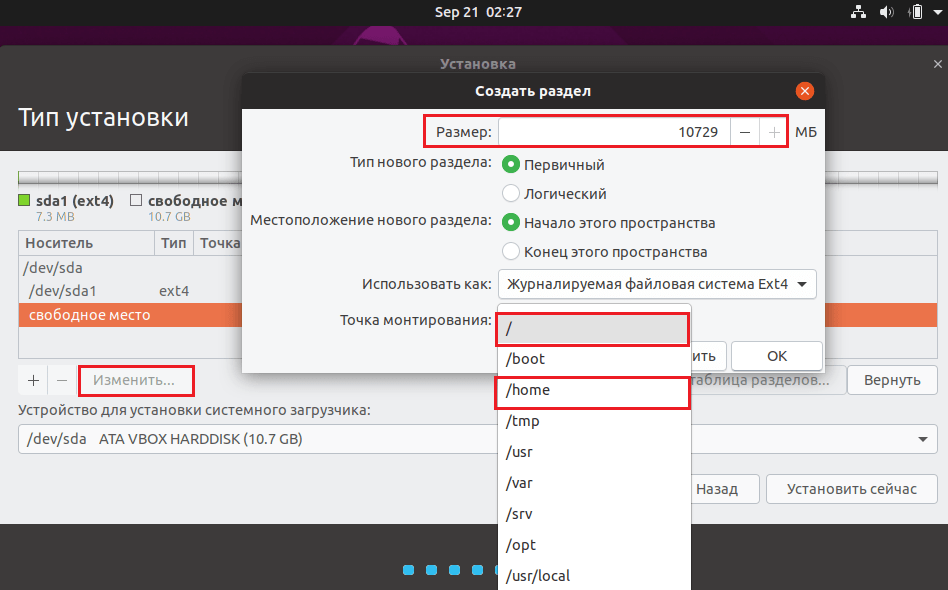Decrease partition size with minus button

pyautogui.click(x=745, y=132)
